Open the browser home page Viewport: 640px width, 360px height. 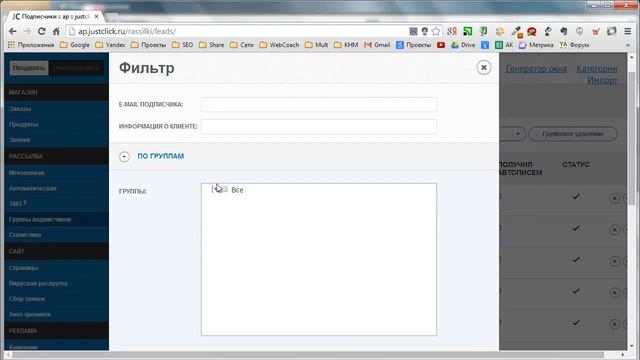coord(56,31)
